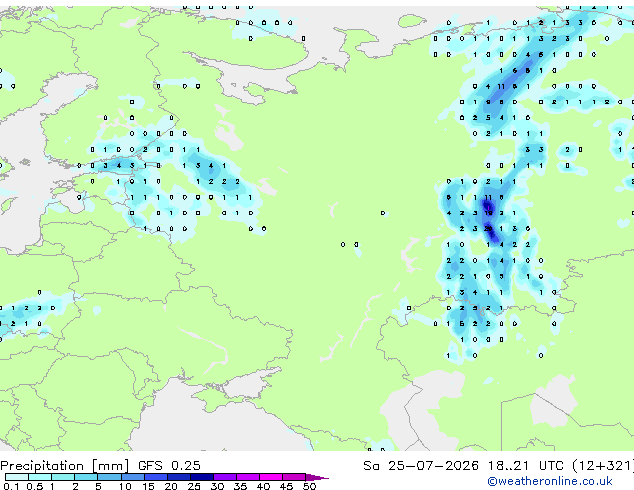Click the legend label '0.5'
Screen dimensions: 634x490
coord(34,486)
